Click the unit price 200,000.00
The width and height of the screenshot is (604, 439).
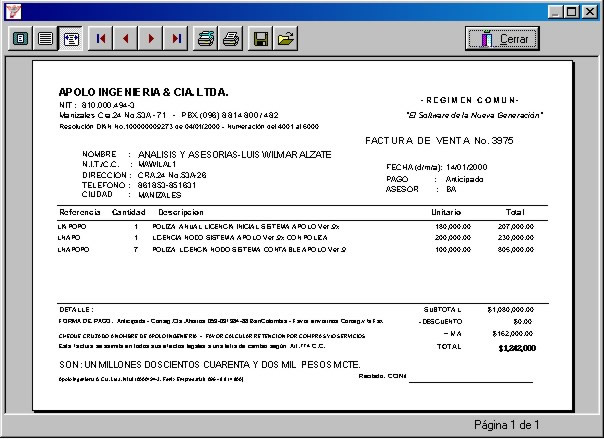click(x=453, y=238)
